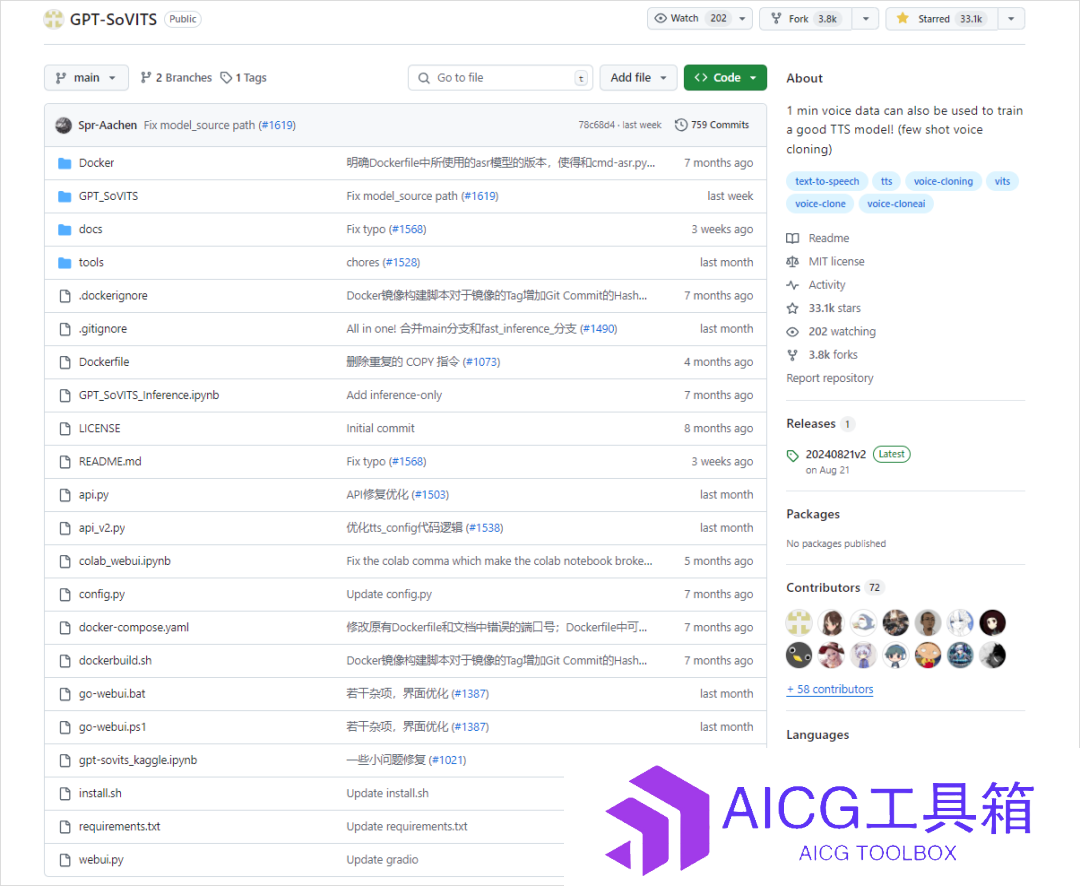Click the Spr-Aachen avatar in commit header
This screenshot has height=886, width=1080.
[x=63, y=125]
